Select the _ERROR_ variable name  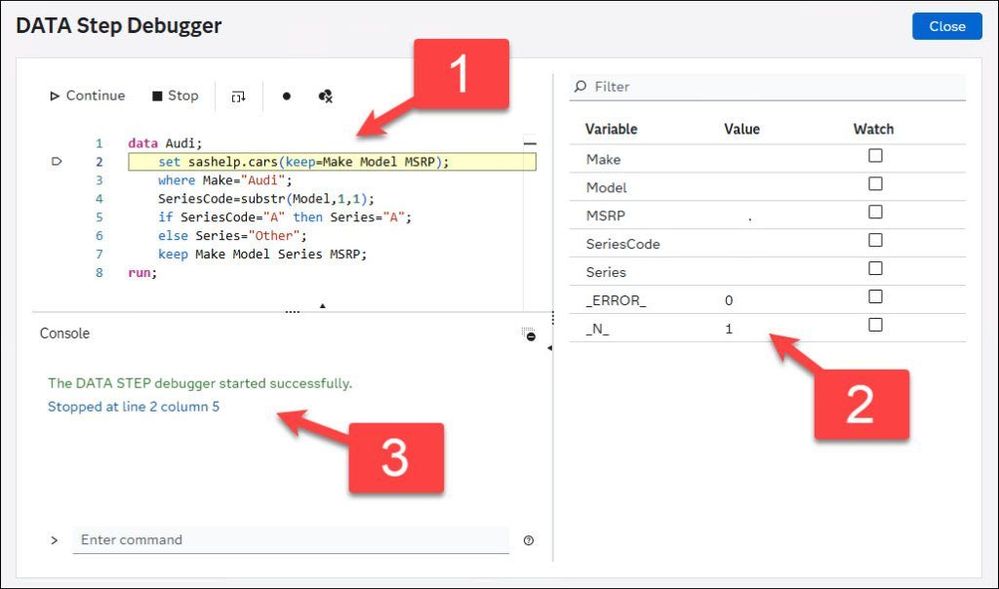point(616,300)
